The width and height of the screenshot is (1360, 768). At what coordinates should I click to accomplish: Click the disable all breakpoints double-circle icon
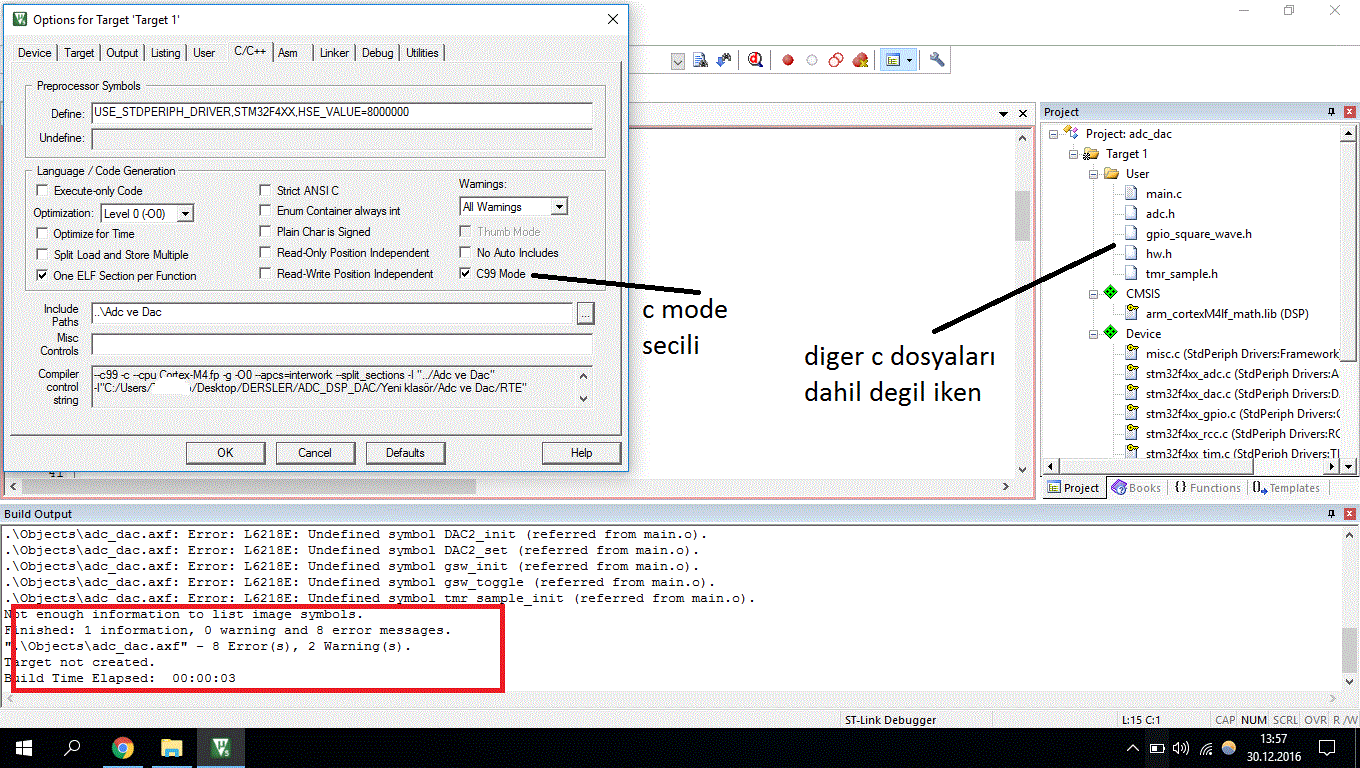point(836,60)
